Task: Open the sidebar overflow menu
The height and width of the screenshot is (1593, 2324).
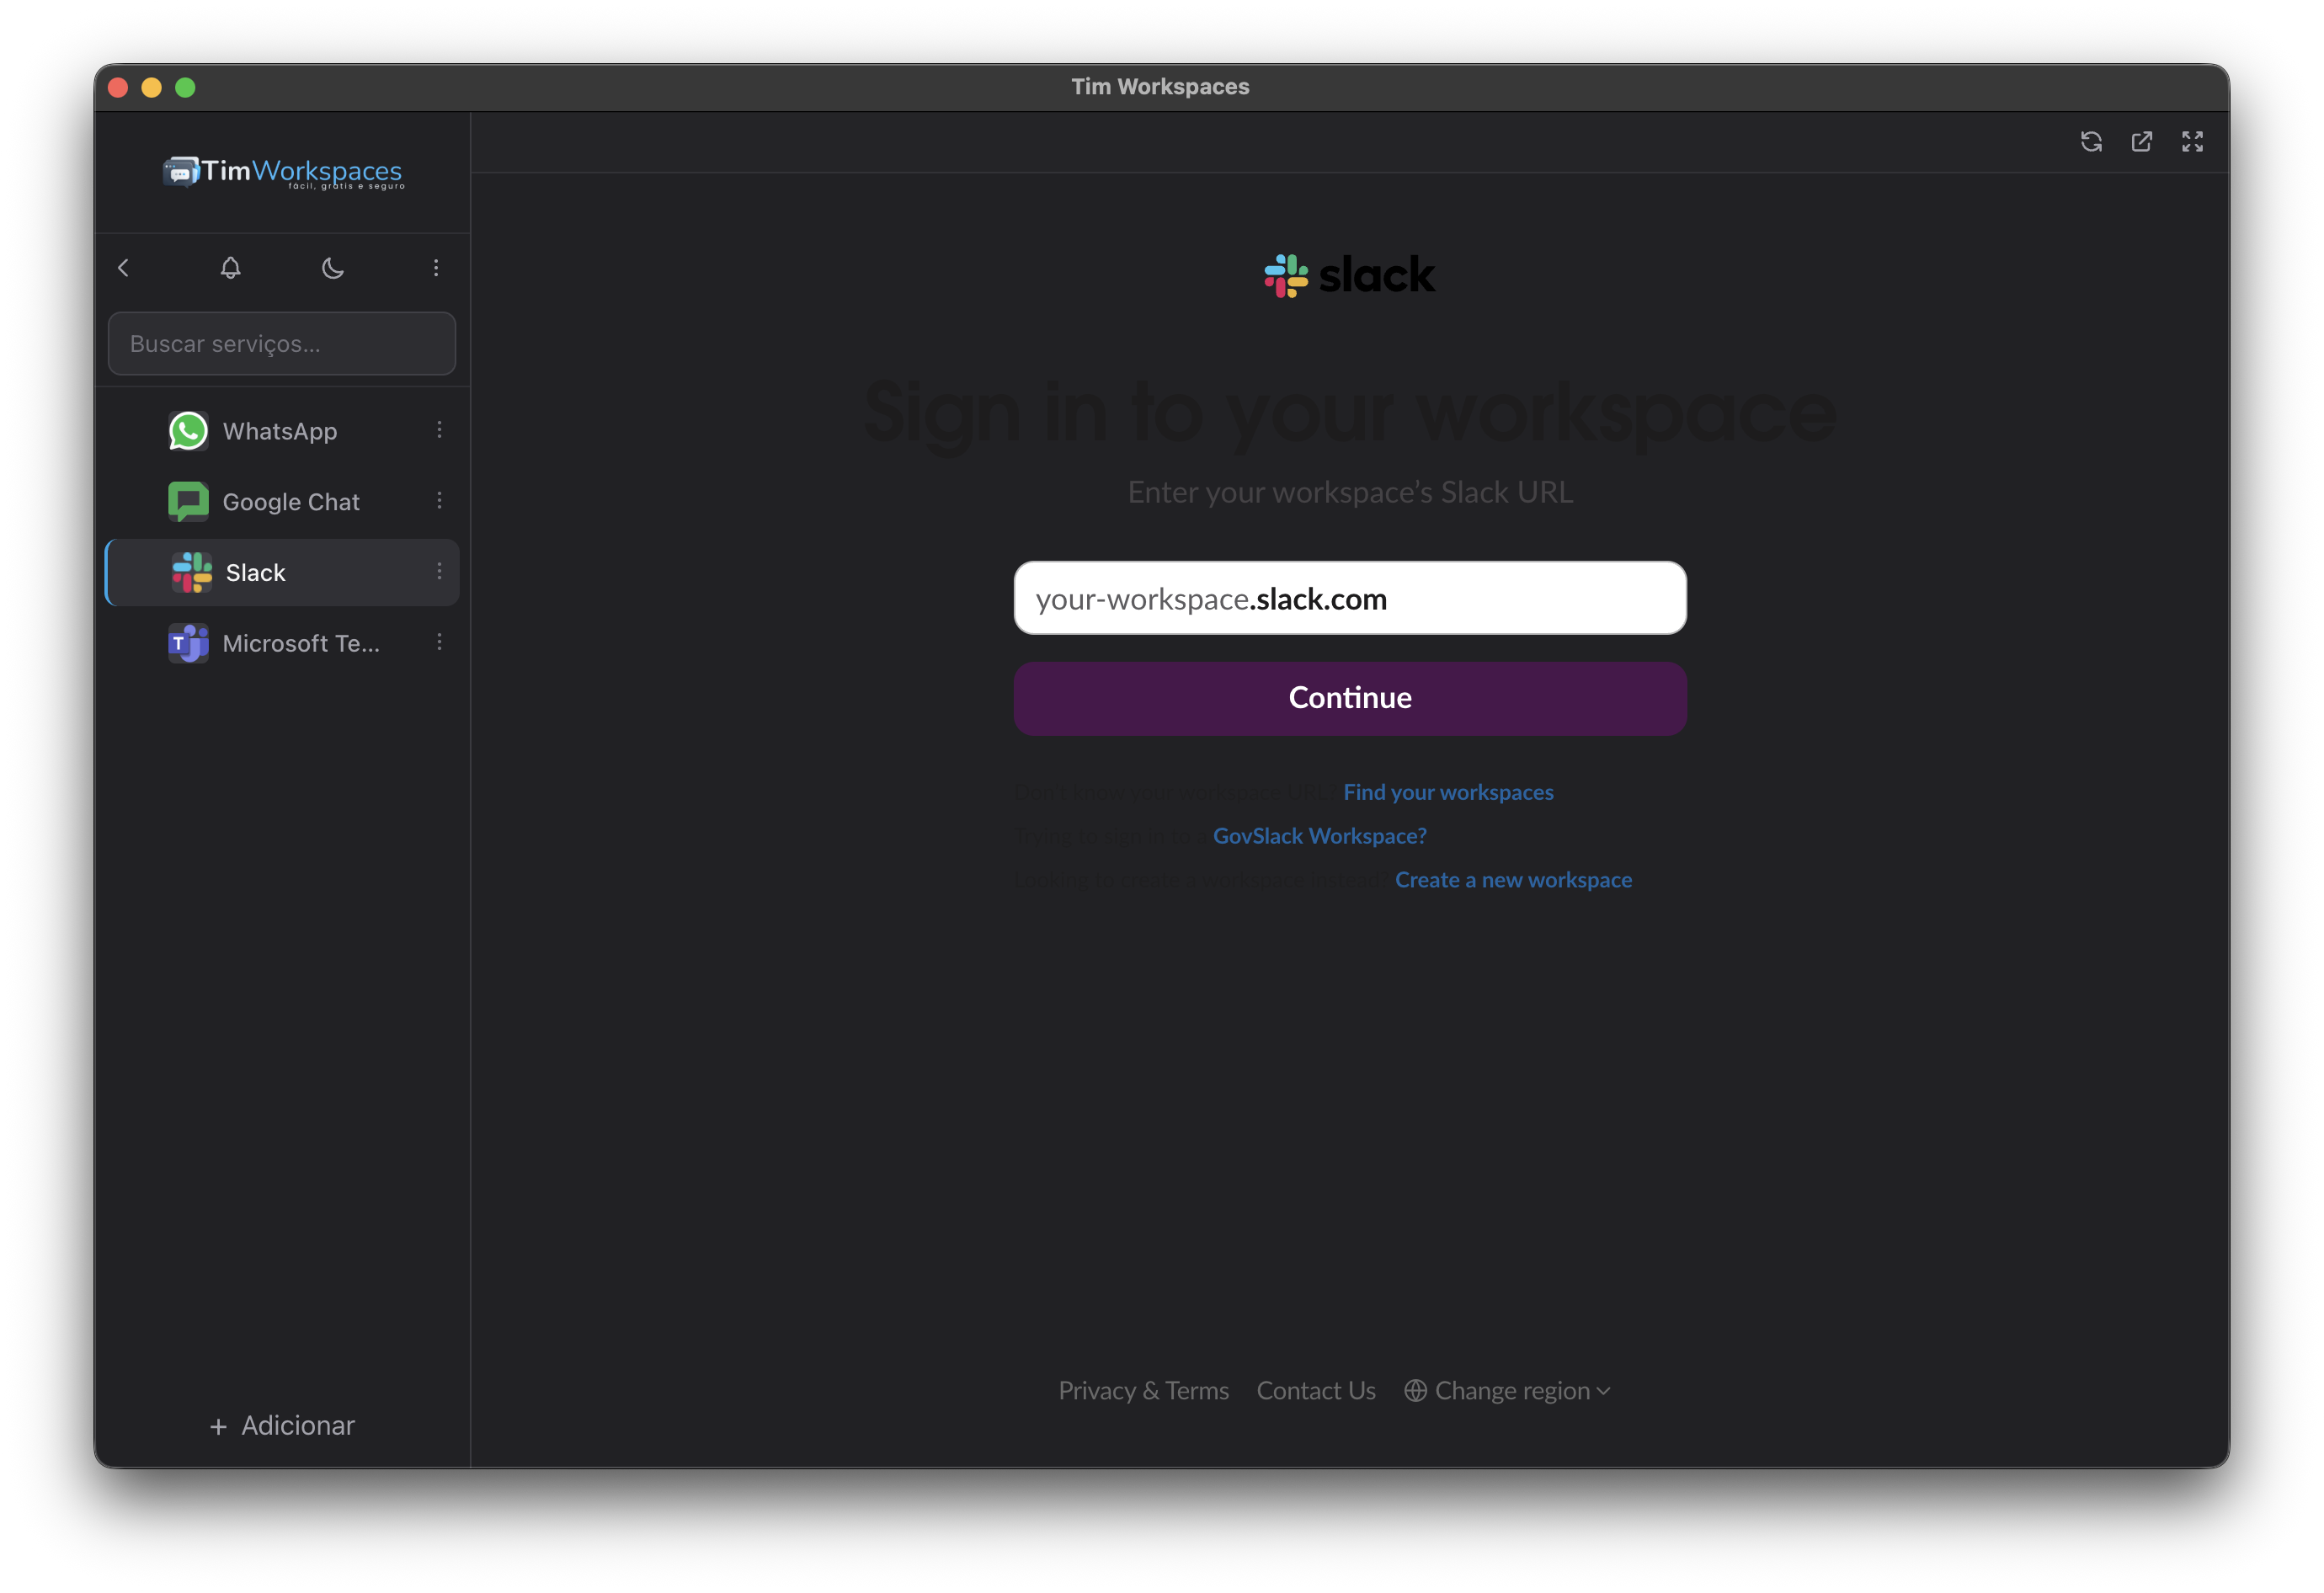Action: click(436, 267)
